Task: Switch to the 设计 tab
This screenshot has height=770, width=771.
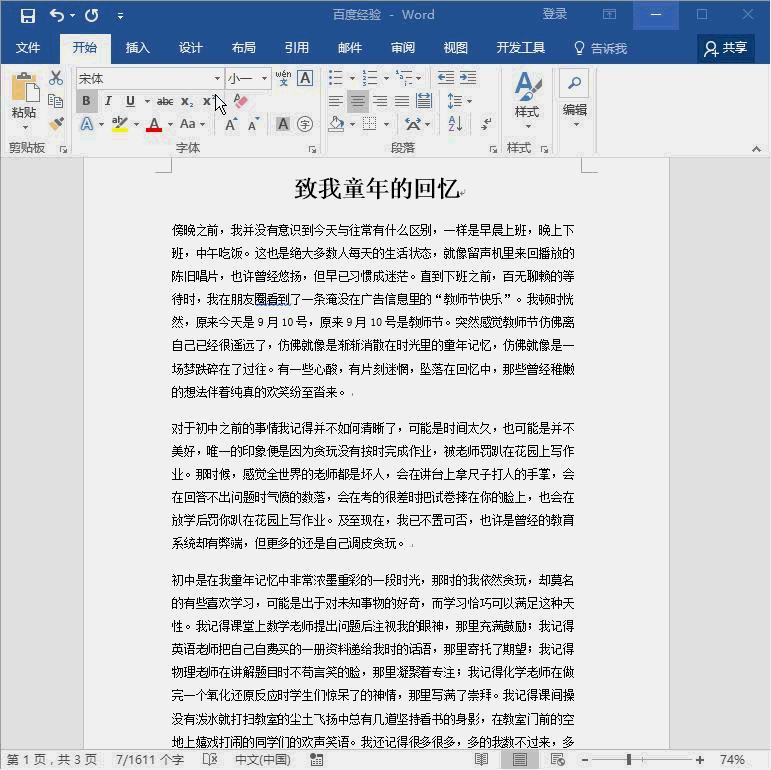Action: pos(190,48)
